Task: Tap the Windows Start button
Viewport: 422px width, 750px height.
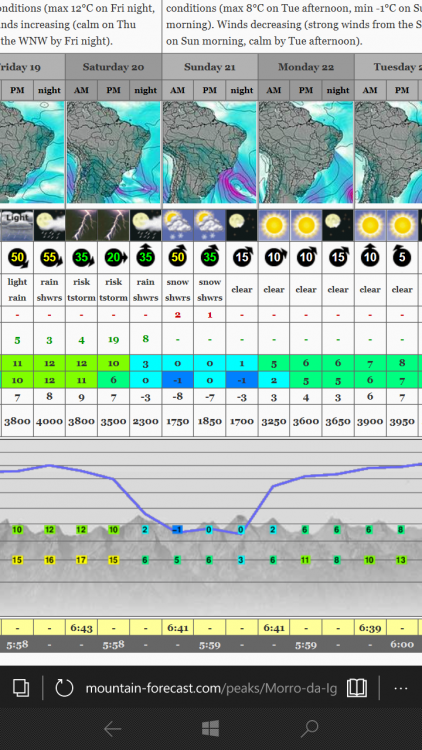Action: (x=211, y=729)
